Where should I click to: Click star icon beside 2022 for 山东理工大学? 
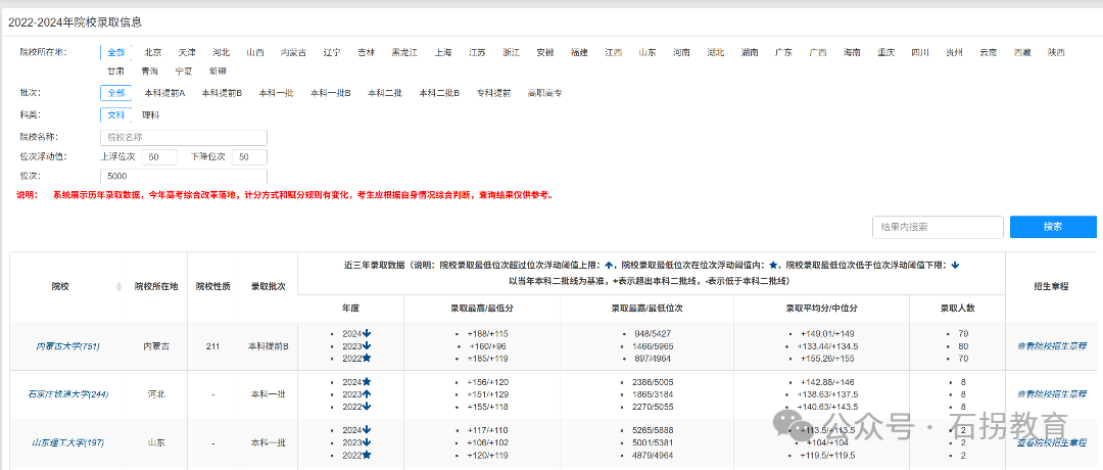point(367,455)
